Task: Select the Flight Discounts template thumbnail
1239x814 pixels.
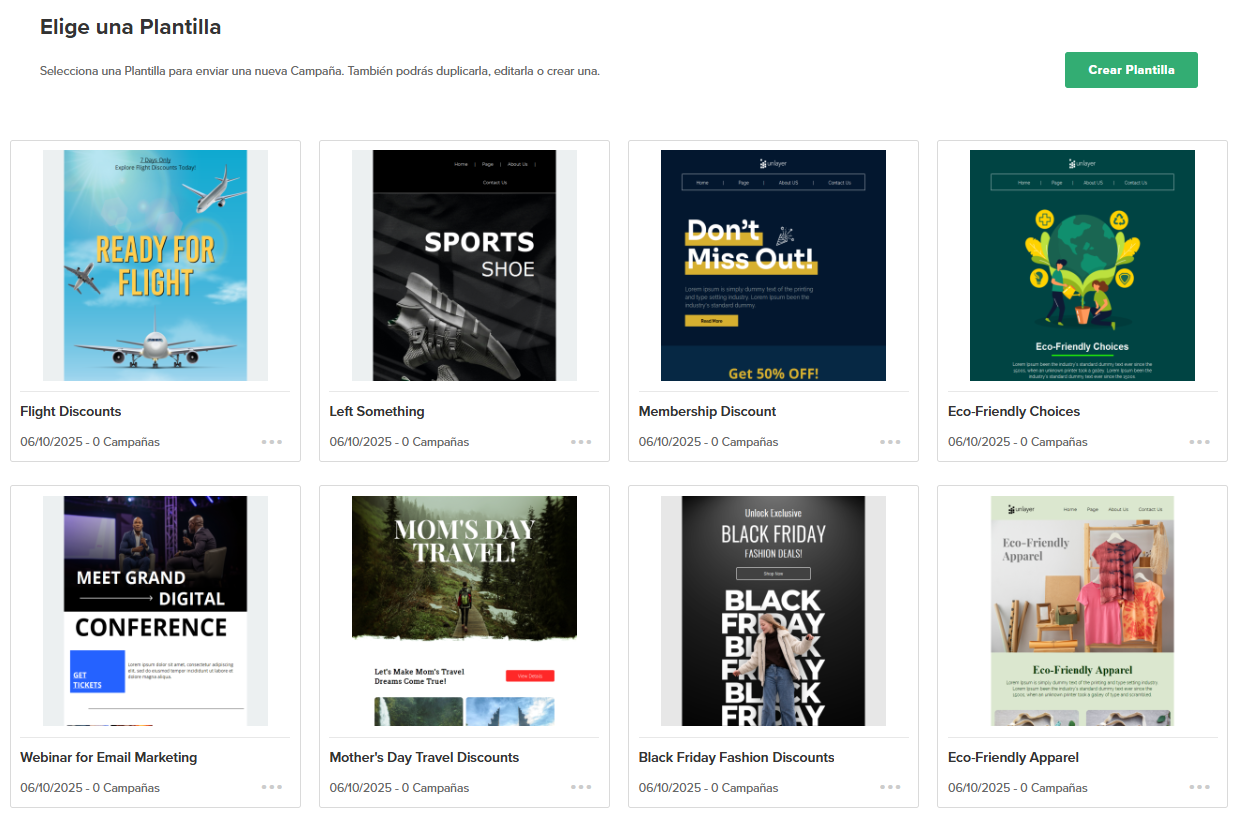Action: [x=155, y=265]
